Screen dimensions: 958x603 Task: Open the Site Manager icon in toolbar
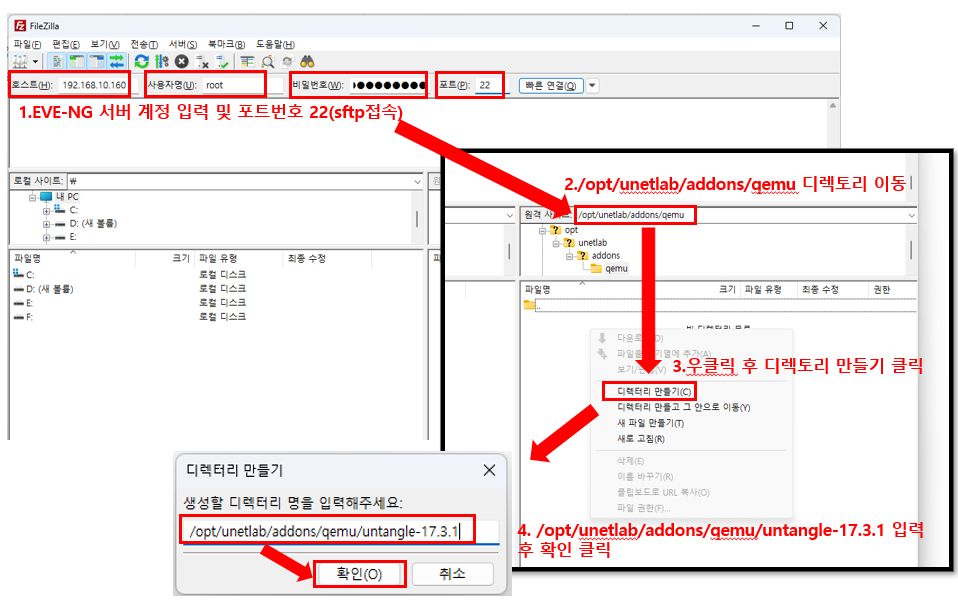click(x=20, y=62)
